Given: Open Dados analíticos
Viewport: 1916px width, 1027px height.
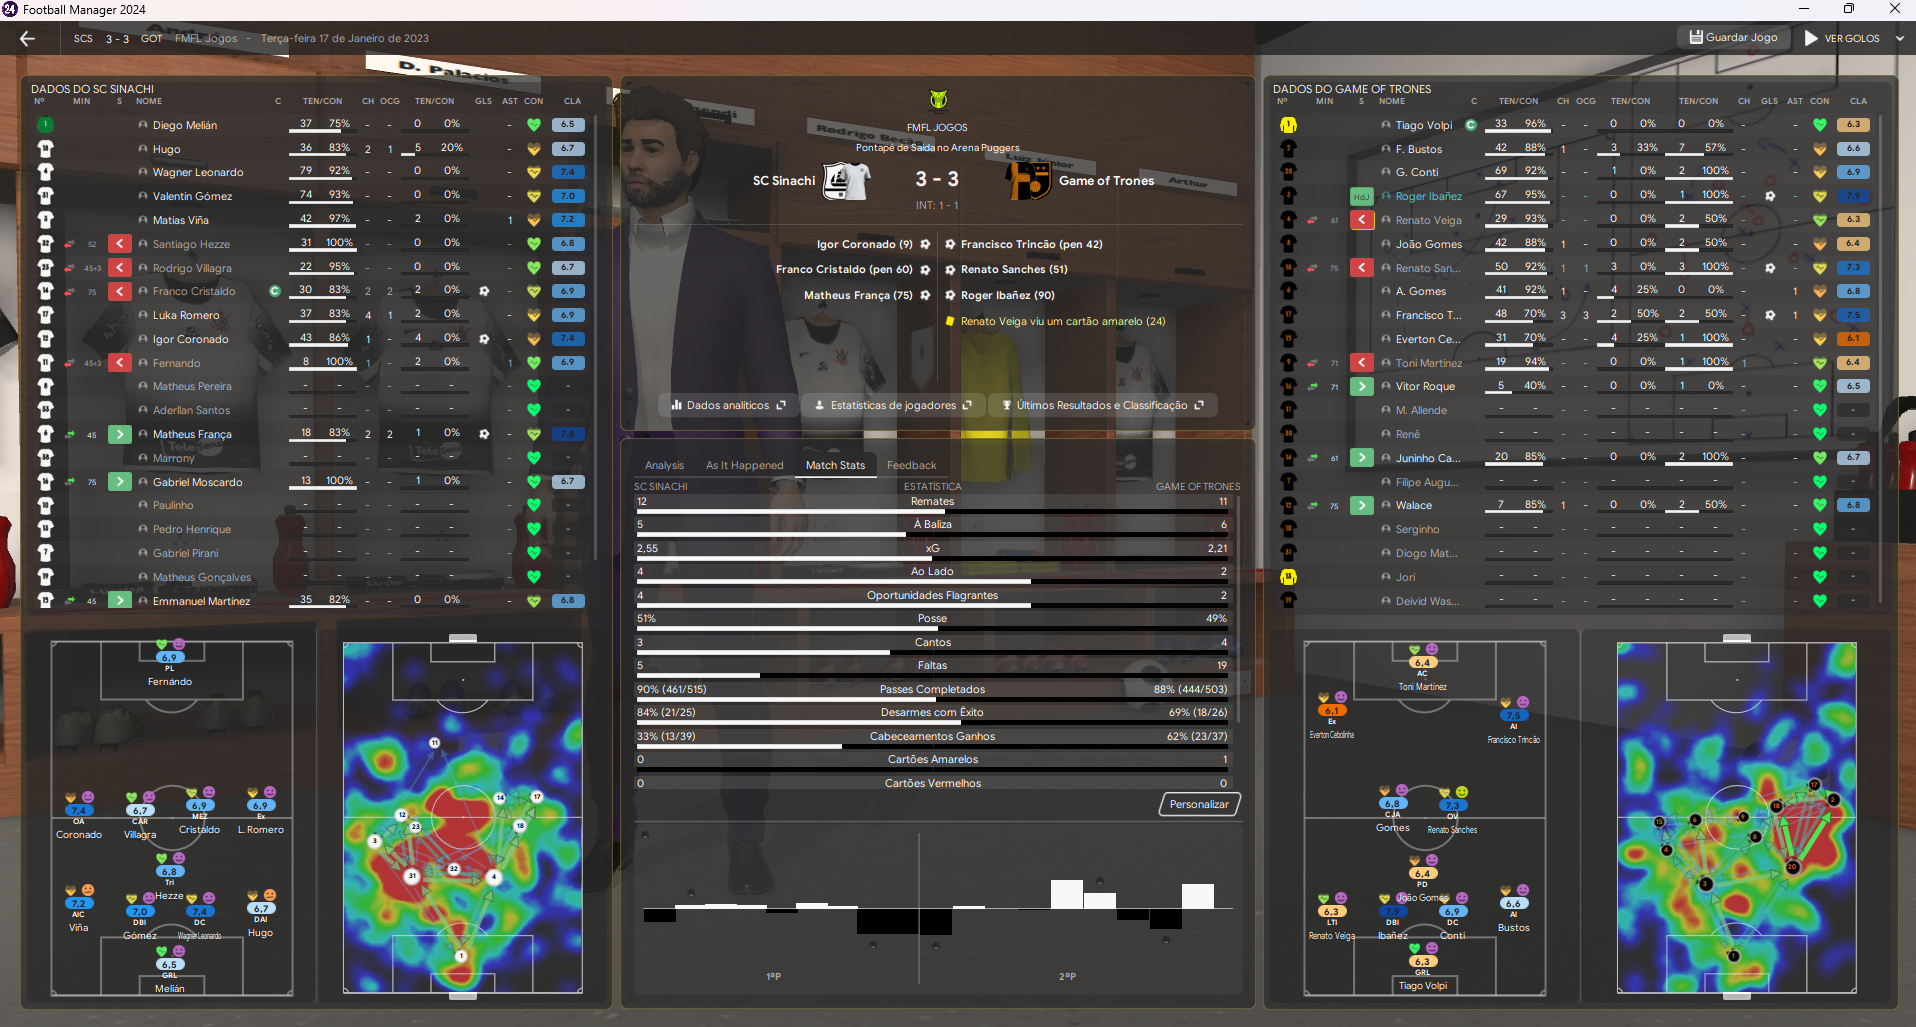Looking at the screenshot, I should pyautogui.click(x=728, y=406).
